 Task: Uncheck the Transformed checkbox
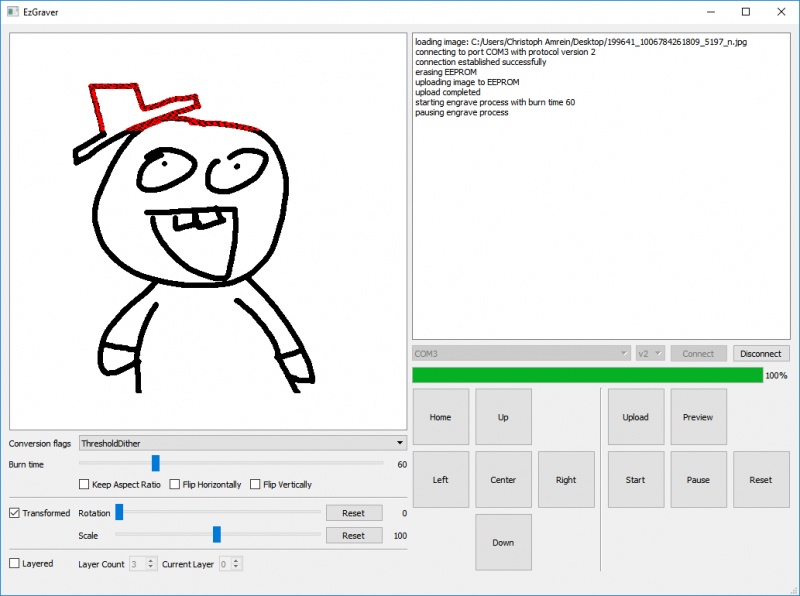[14, 513]
